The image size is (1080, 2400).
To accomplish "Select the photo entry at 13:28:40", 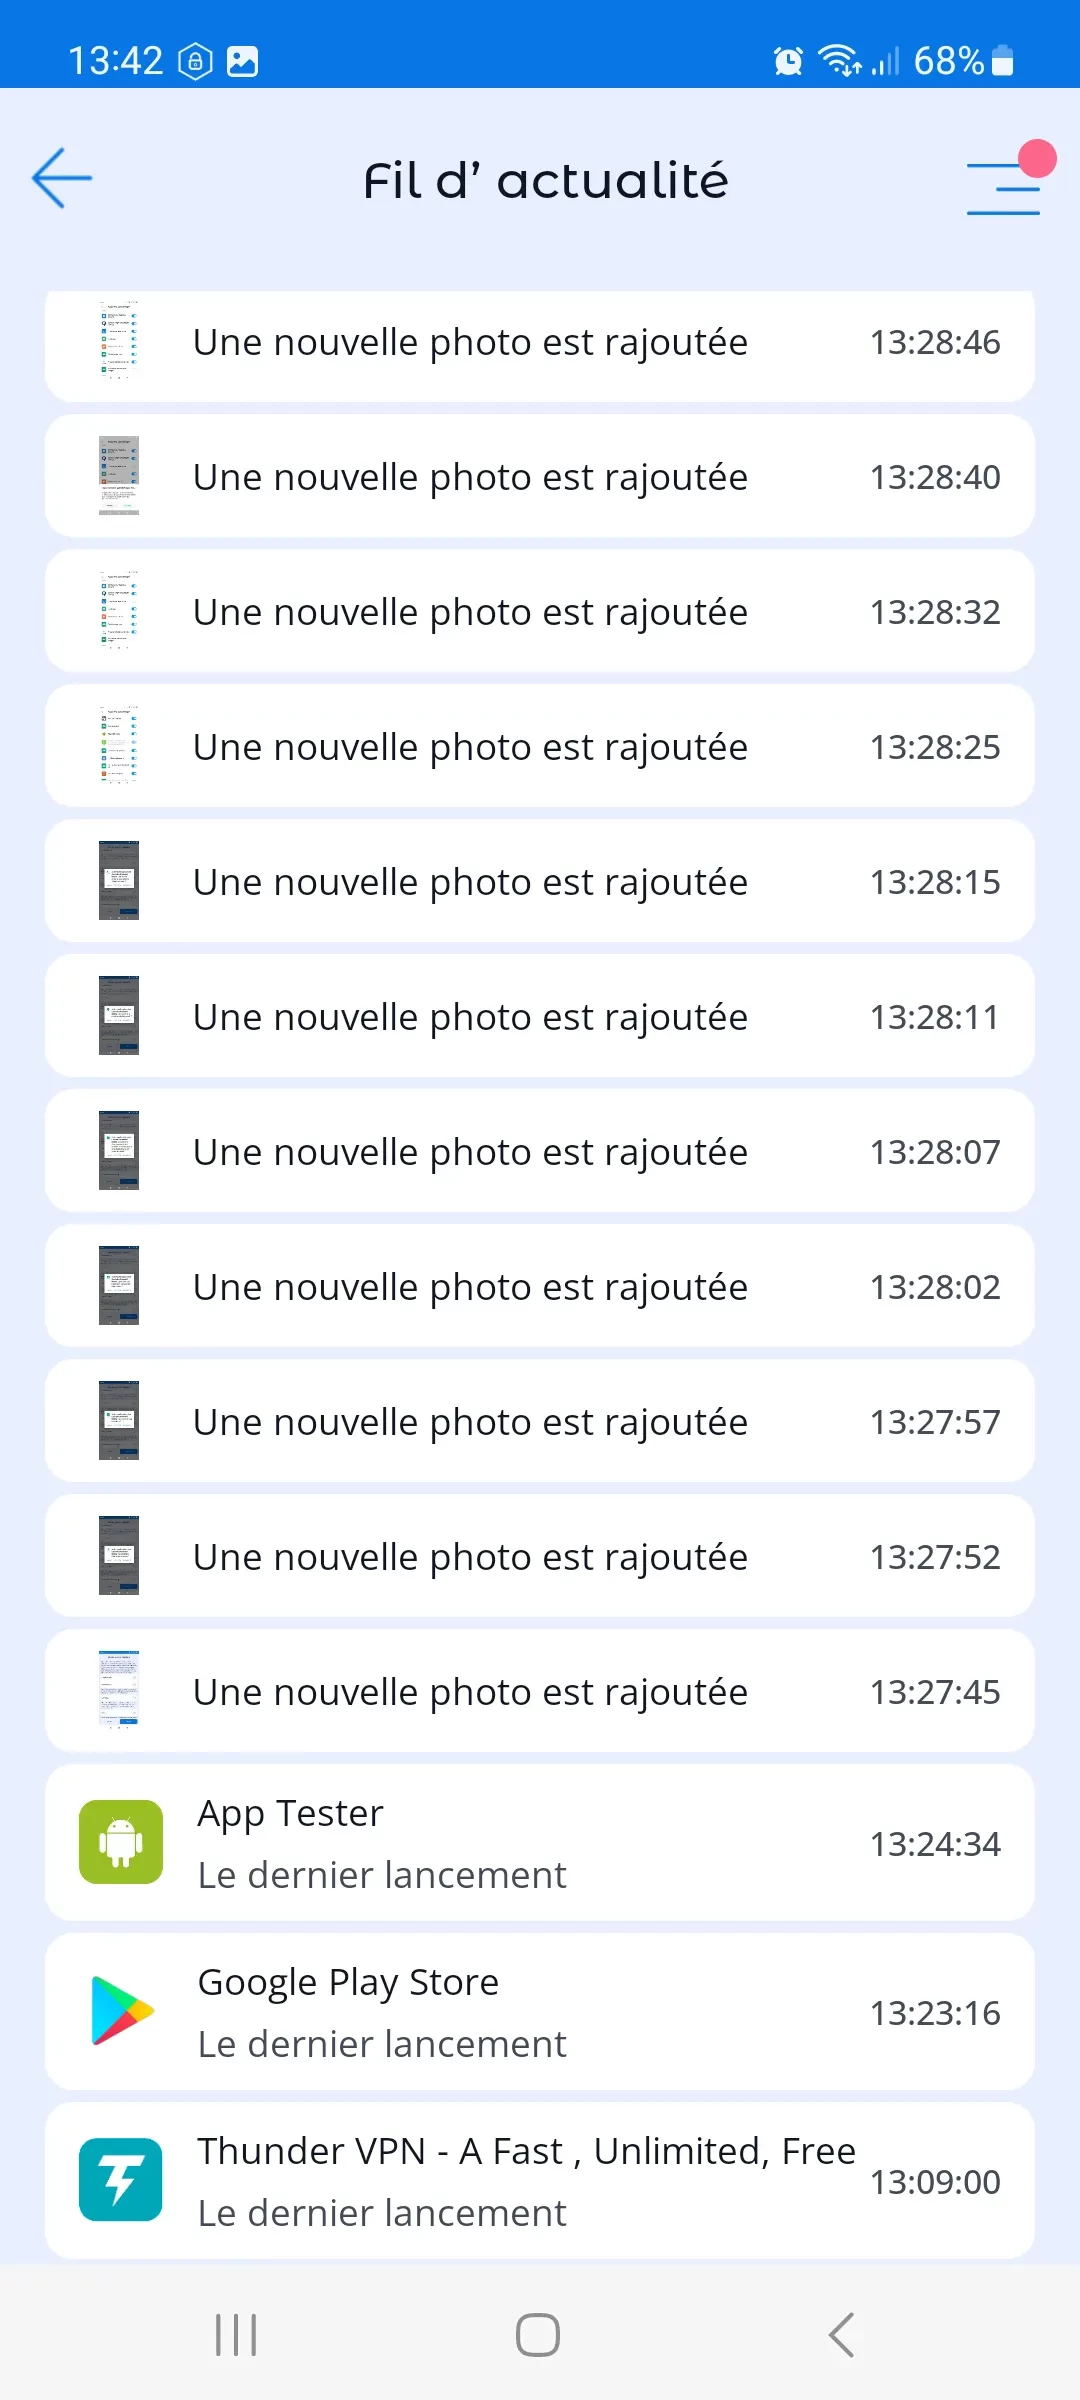I will pyautogui.click(x=540, y=477).
